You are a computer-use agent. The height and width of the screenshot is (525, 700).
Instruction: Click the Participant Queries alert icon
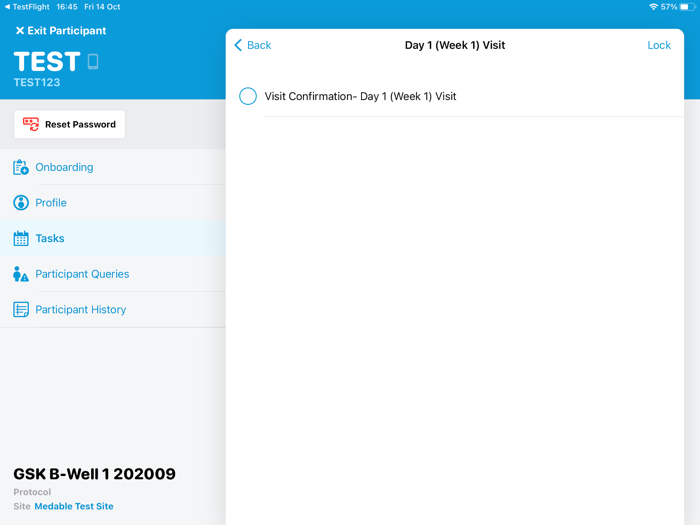coord(21,274)
